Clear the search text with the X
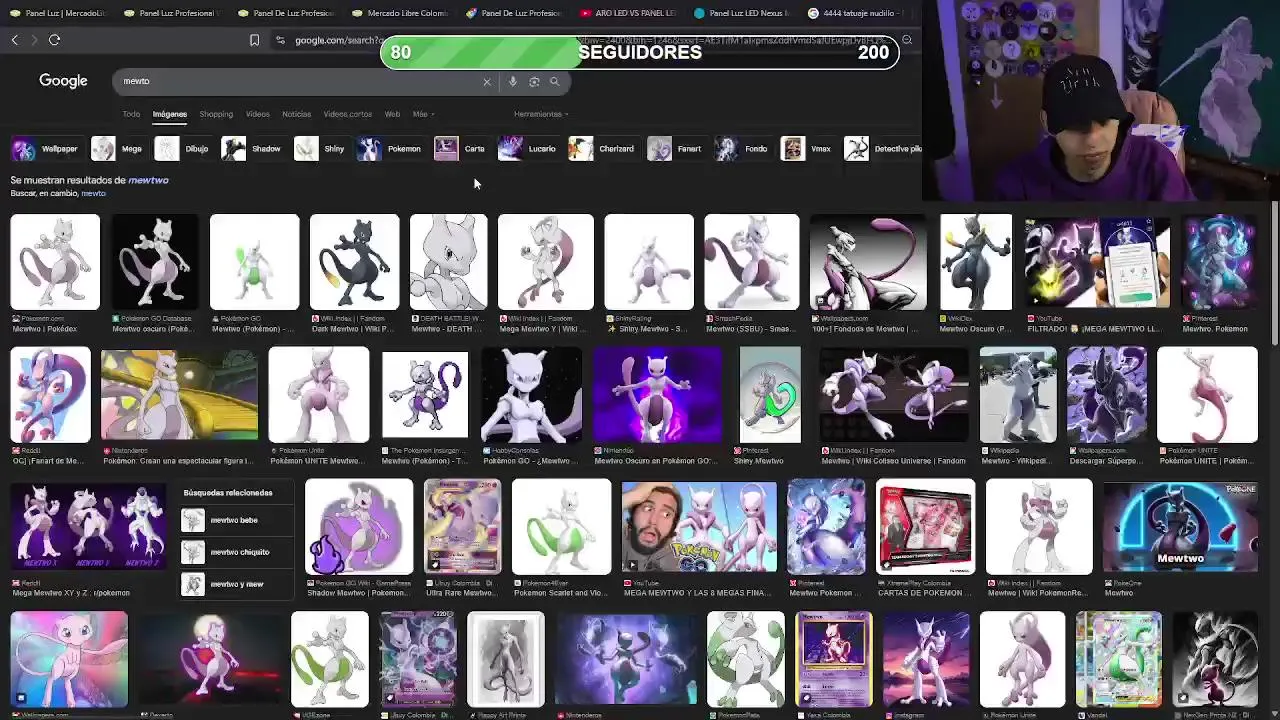The image size is (1280, 720). (x=487, y=82)
